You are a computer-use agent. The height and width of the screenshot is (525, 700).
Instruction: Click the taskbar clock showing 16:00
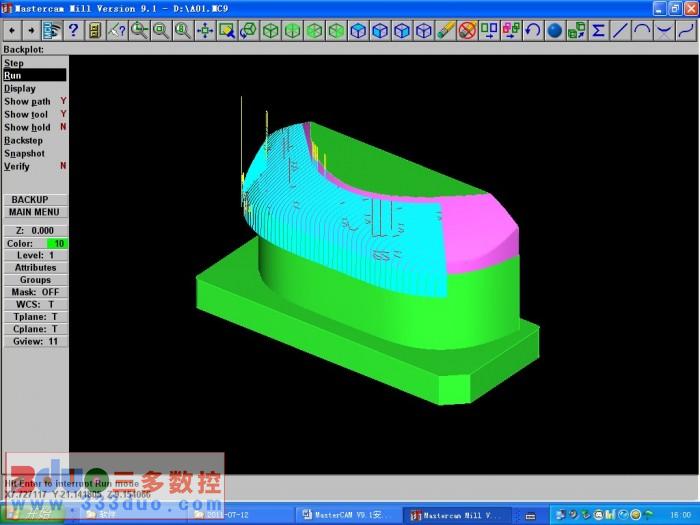click(x=680, y=515)
